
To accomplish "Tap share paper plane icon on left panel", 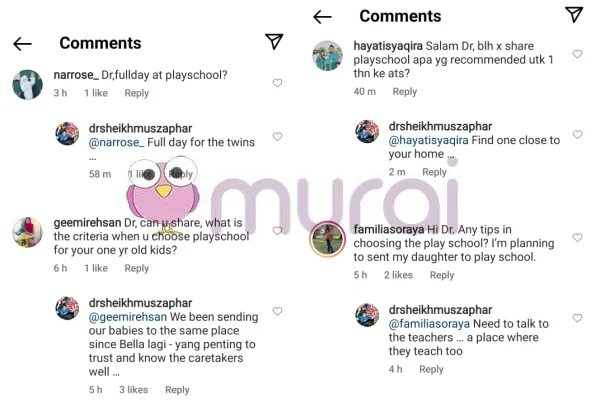I will [x=274, y=41].
